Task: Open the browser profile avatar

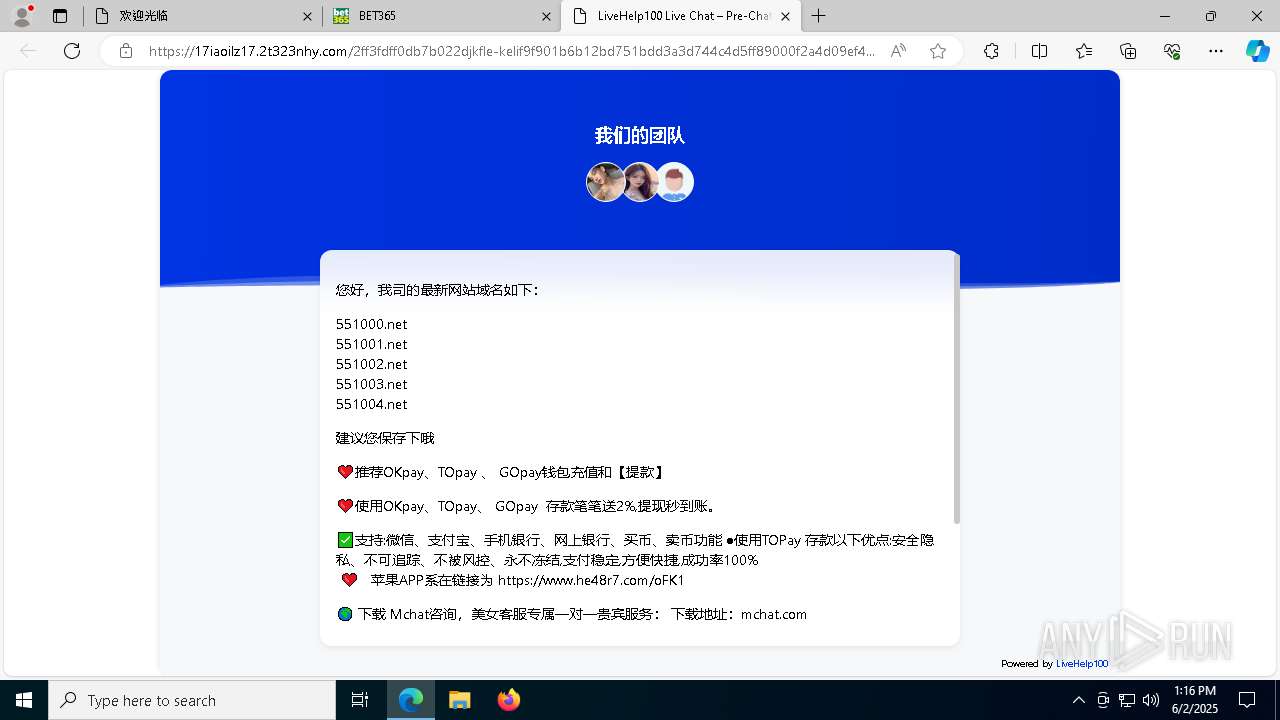Action: [x=22, y=16]
